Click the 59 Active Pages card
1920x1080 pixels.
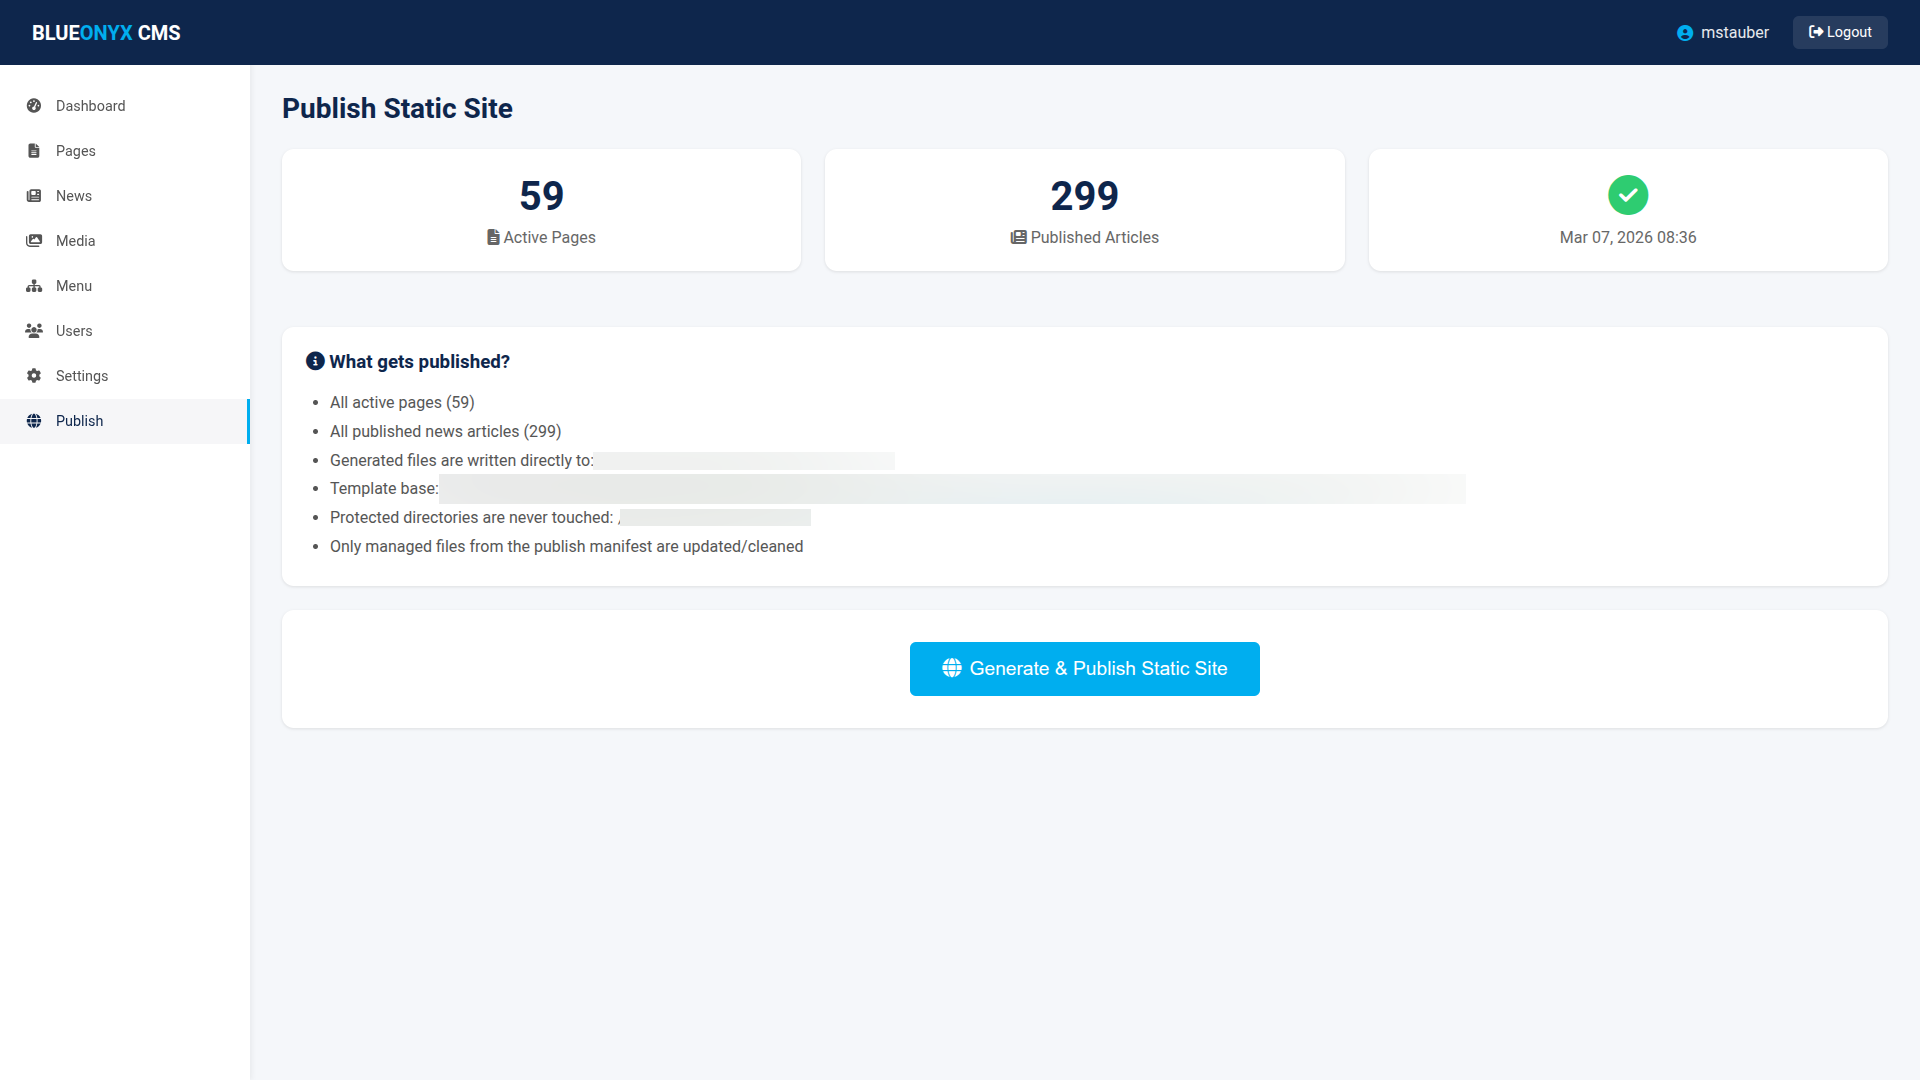[x=541, y=210]
